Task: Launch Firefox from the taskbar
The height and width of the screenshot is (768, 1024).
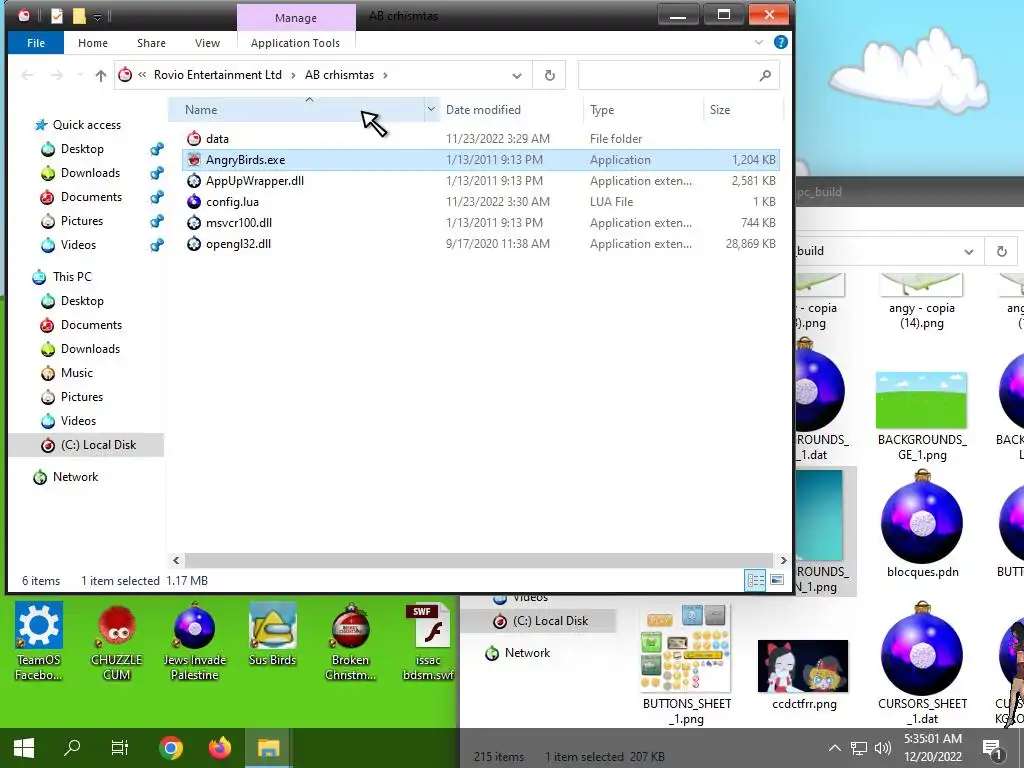Action: coord(219,748)
